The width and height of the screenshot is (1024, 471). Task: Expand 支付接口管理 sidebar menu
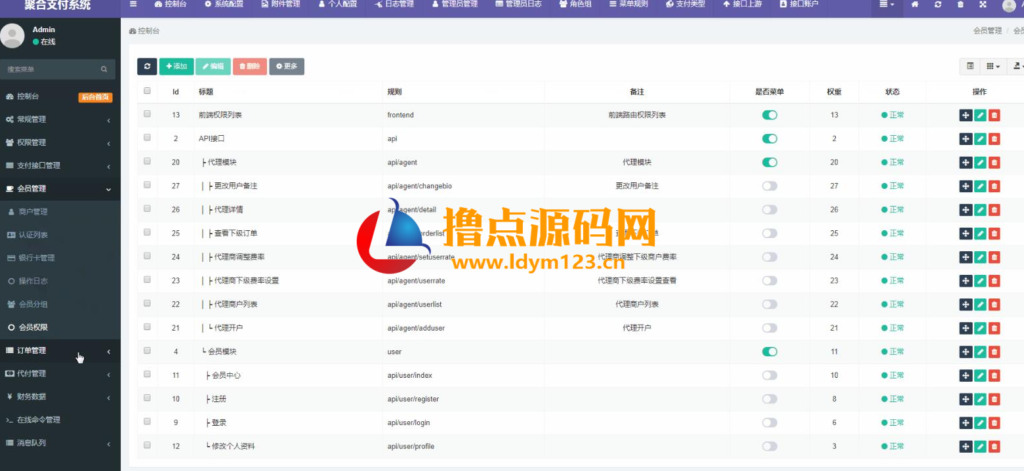(x=60, y=165)
